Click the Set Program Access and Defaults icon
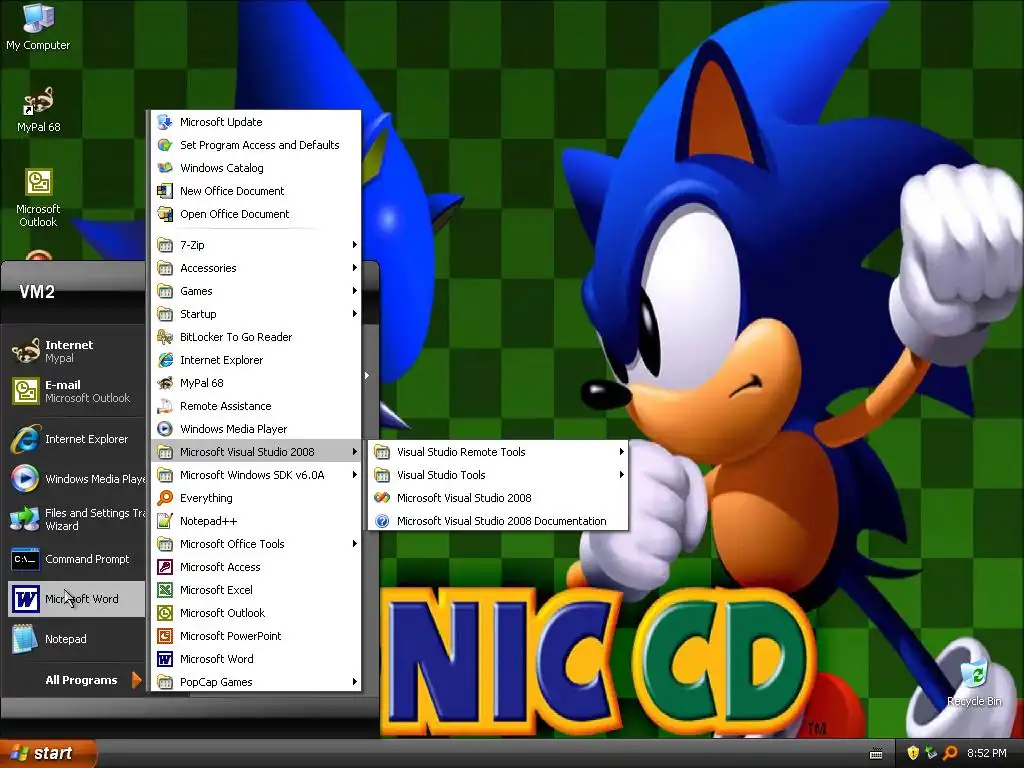1024x768 pixels. [165, 145]
